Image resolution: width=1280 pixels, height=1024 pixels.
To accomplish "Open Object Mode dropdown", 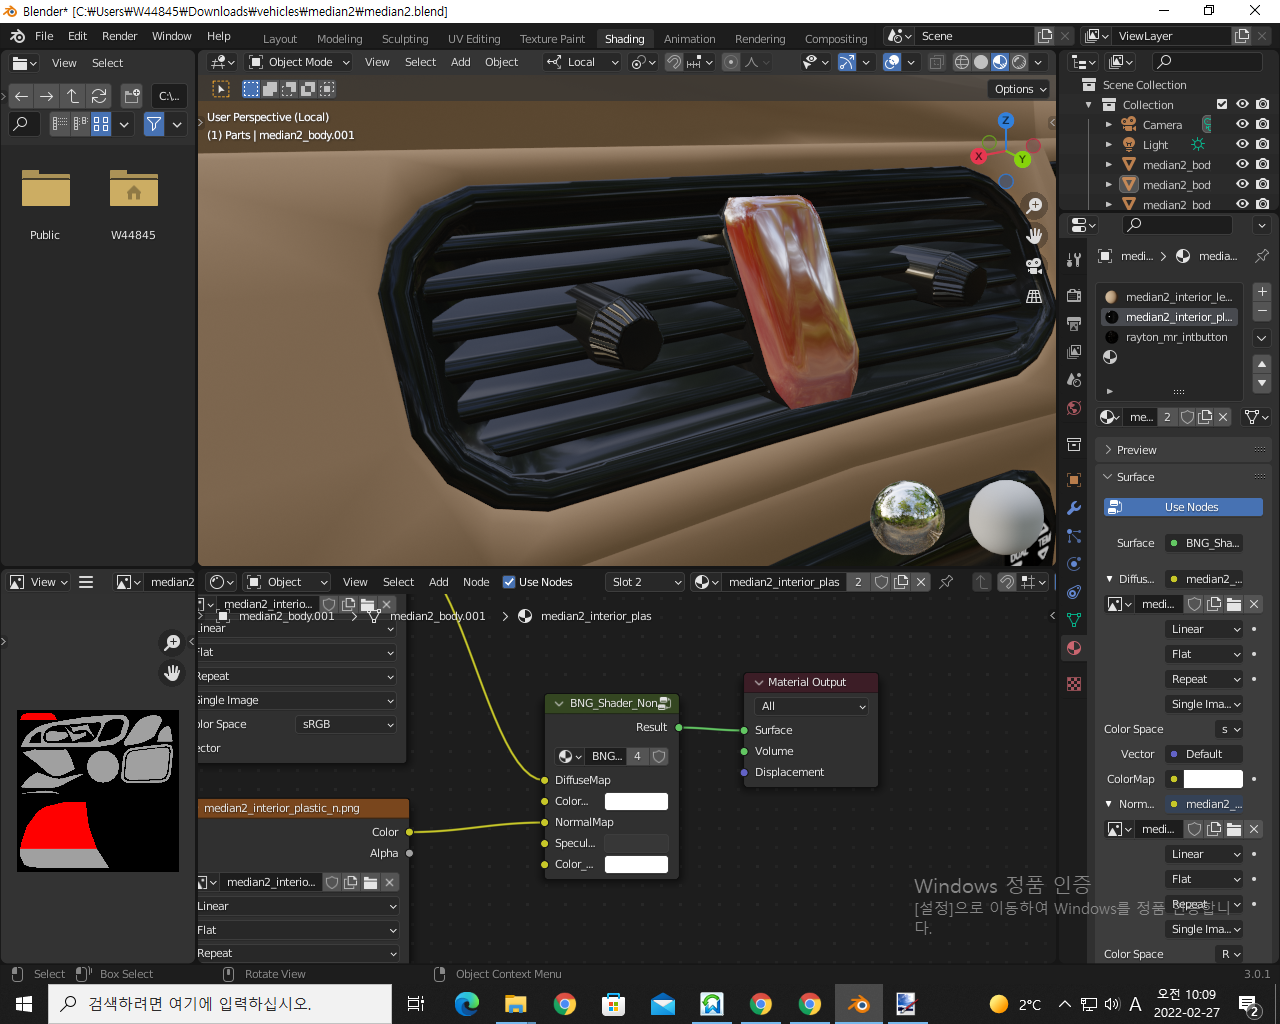I will pyautogui.click(x=299, y=62).
